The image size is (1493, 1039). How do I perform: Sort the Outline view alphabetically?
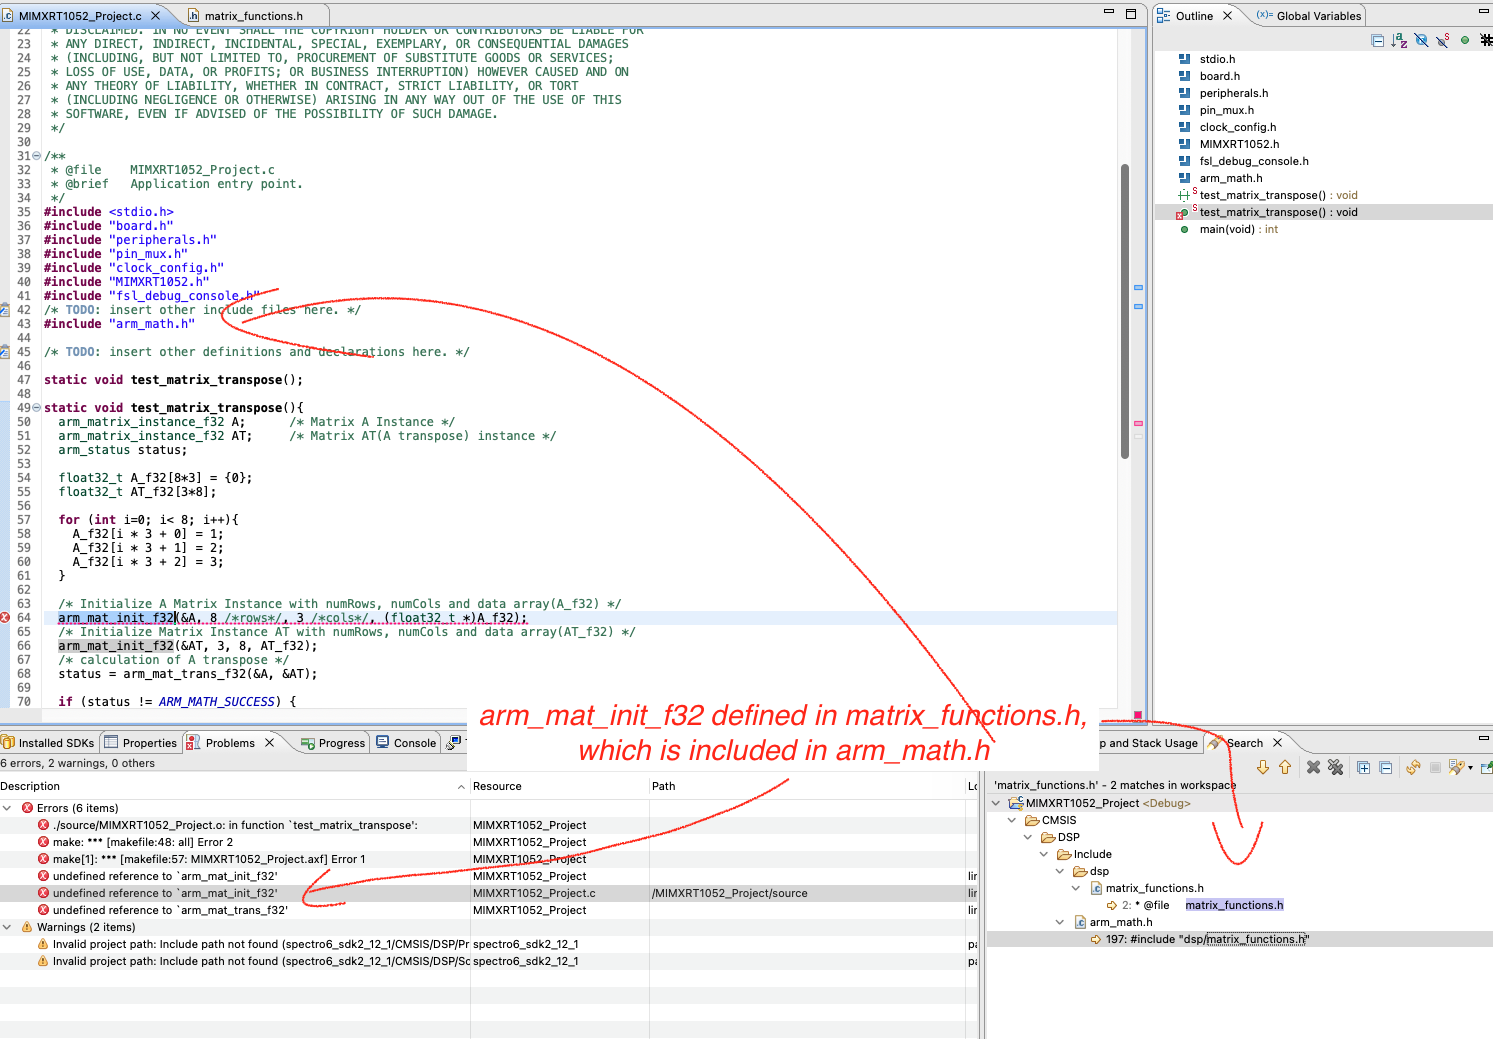point(1399,40)
